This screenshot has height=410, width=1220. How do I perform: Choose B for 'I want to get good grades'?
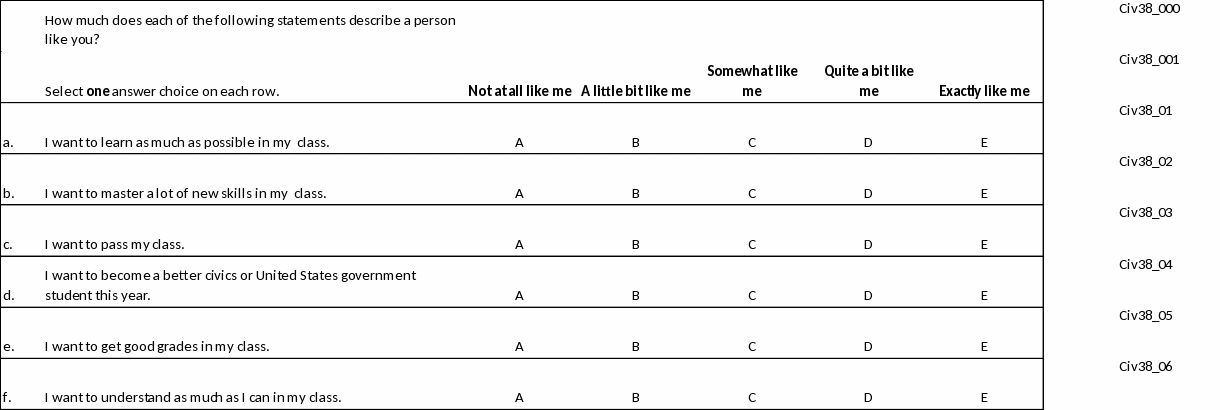(x=636, y=347)
